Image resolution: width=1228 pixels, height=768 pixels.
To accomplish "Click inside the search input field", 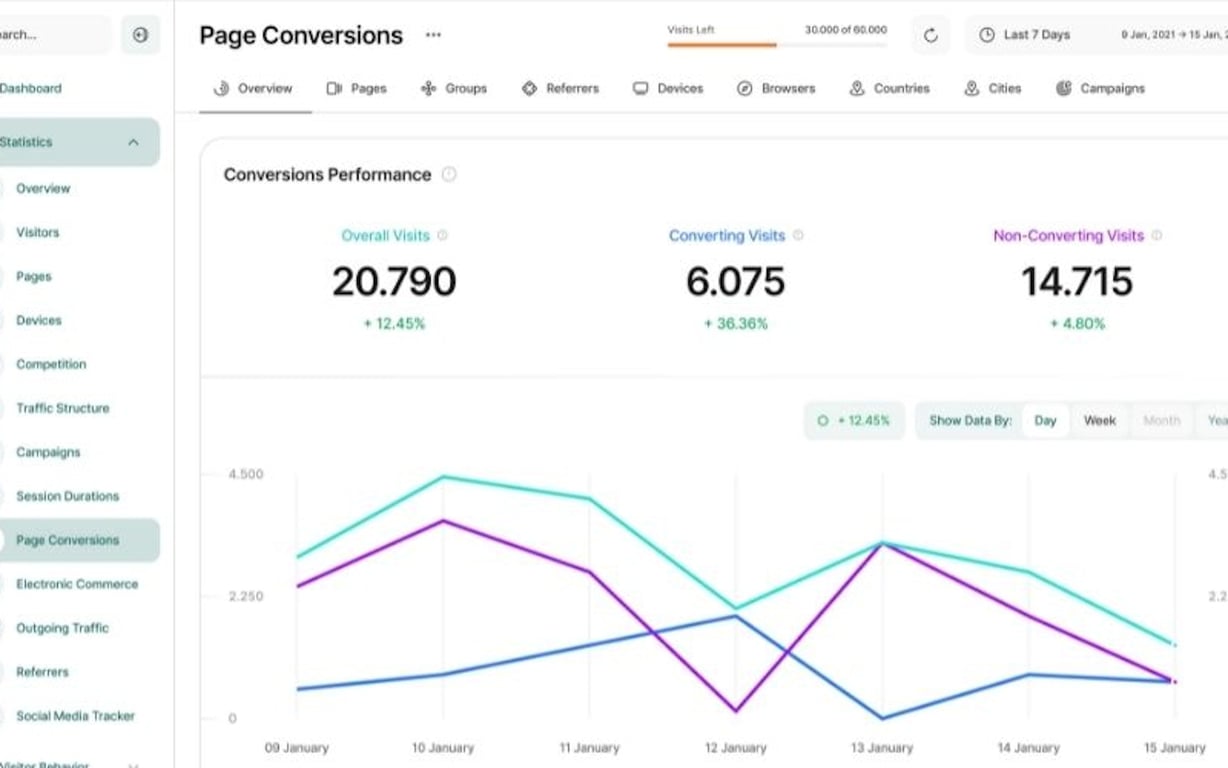I will pyautogui.click(x=55, y=34).
